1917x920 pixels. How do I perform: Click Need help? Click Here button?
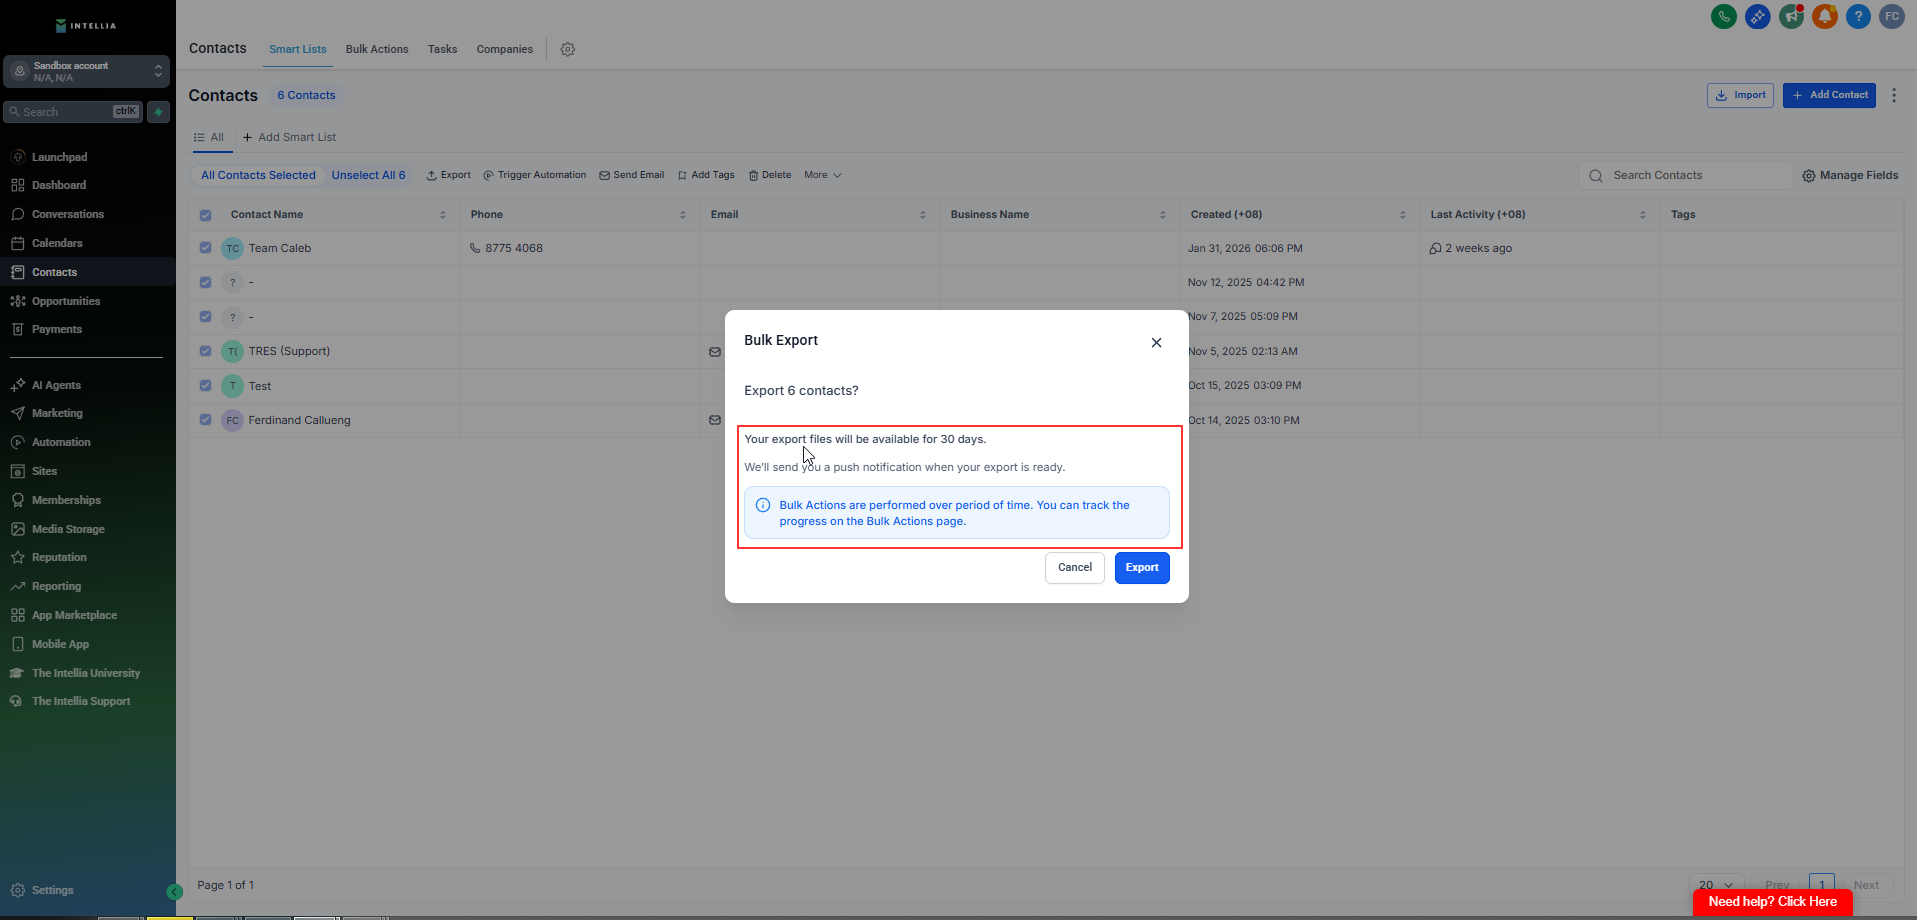pos(1772,902)
